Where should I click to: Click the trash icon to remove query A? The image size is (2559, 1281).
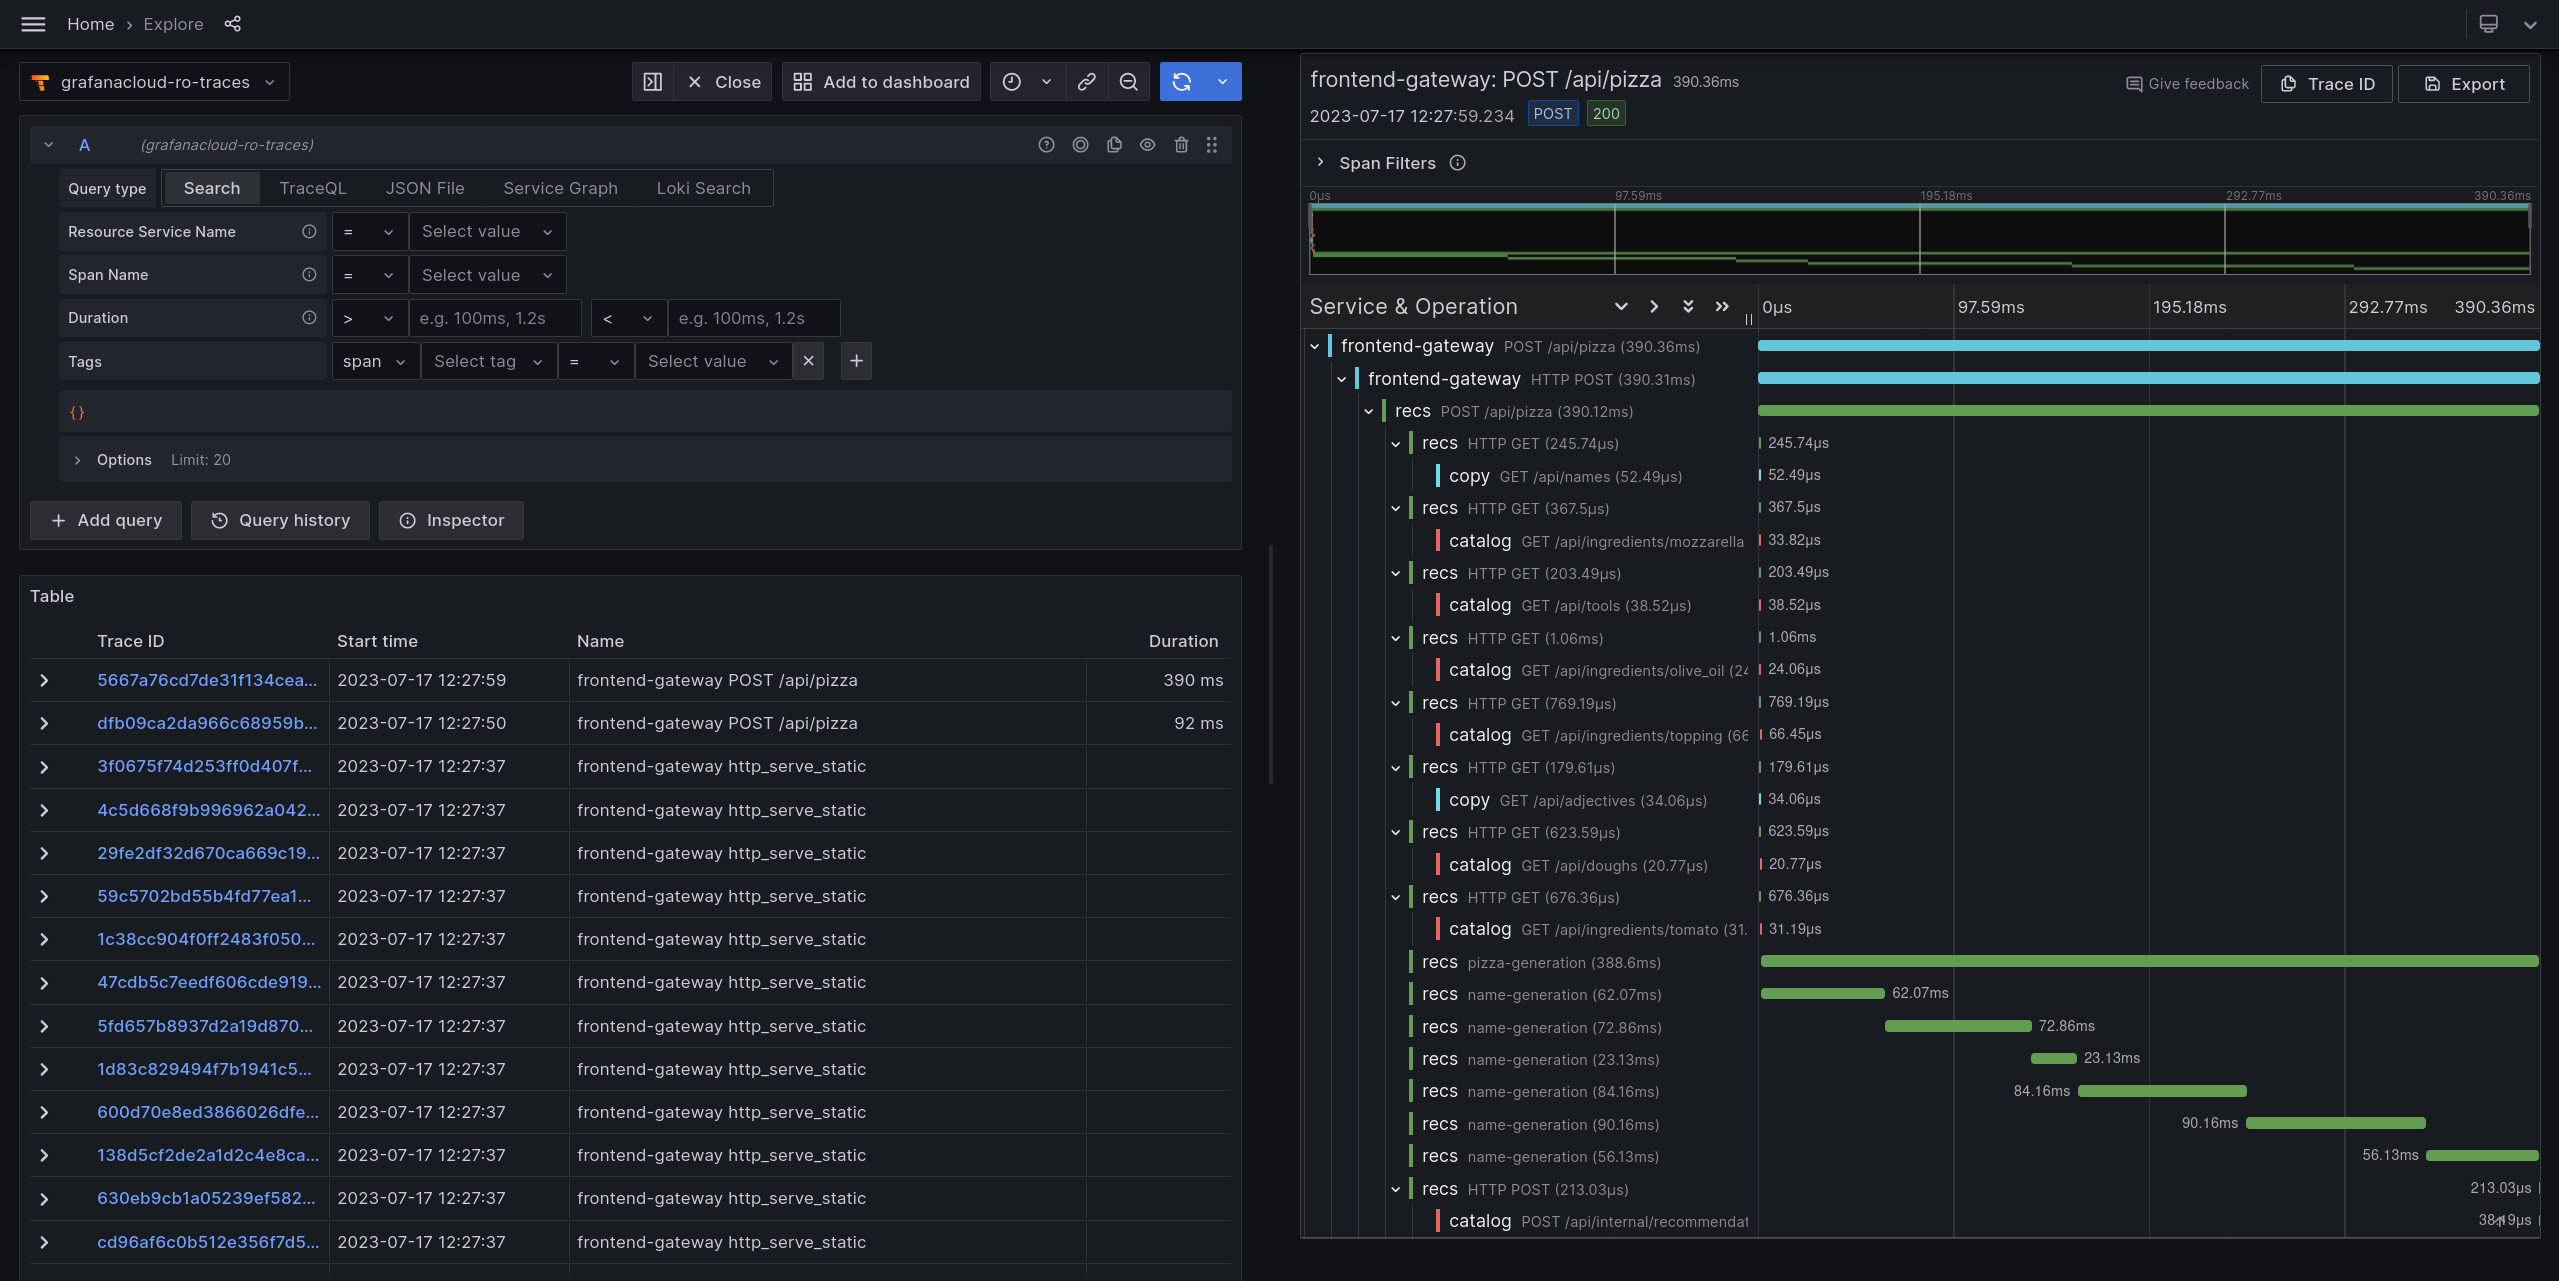pyautogui.click(x=1181, y=144)
